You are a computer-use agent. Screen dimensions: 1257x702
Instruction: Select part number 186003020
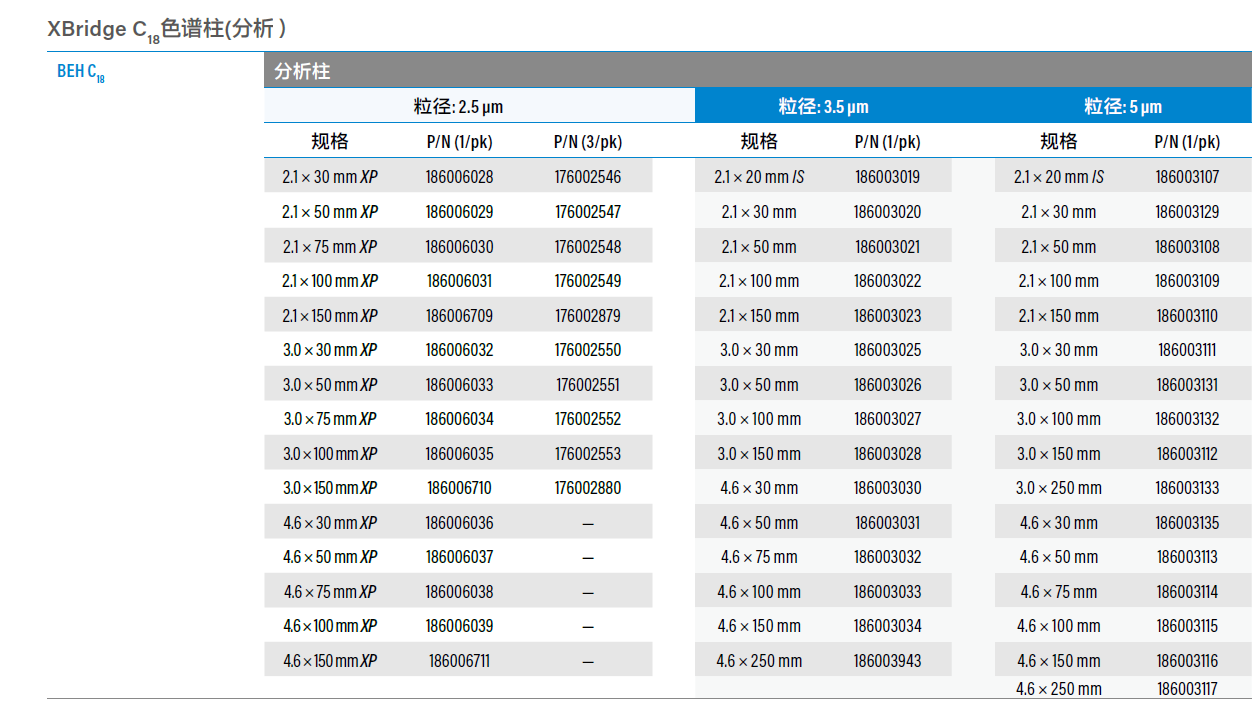tap(887, 212)
